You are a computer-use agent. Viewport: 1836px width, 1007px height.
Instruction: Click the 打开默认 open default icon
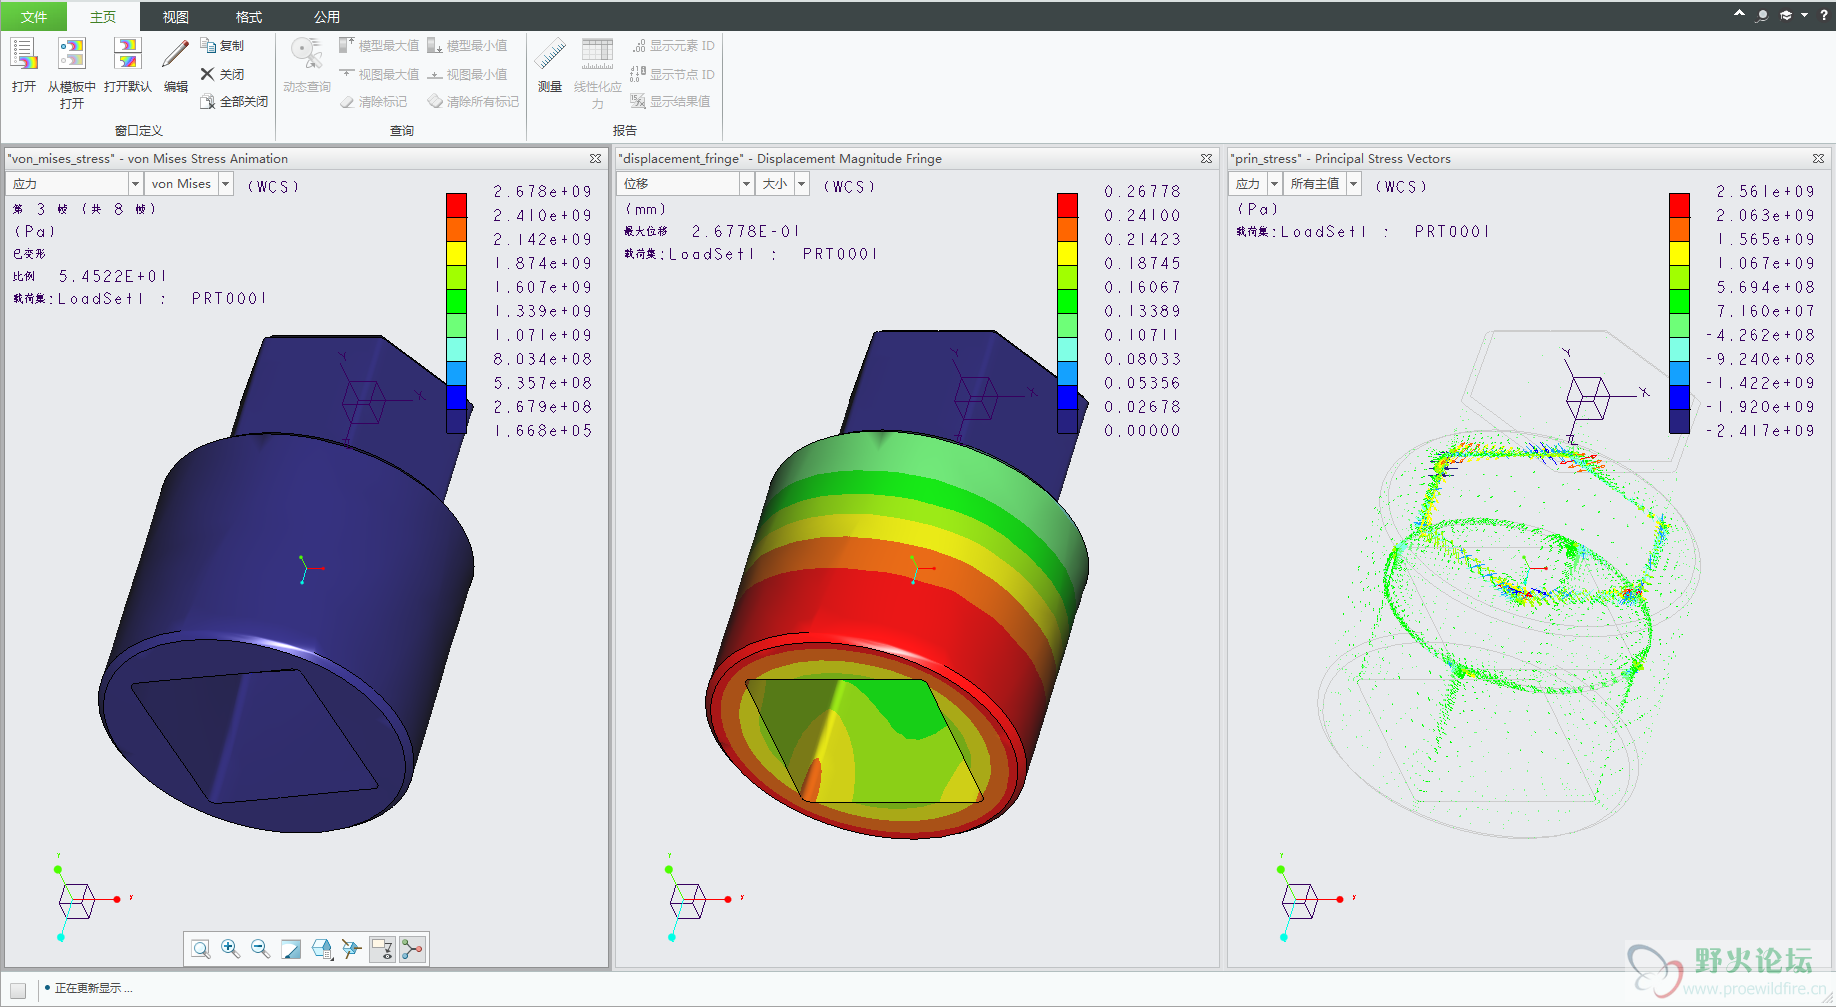pyautogui.click(x=127, y=54)
